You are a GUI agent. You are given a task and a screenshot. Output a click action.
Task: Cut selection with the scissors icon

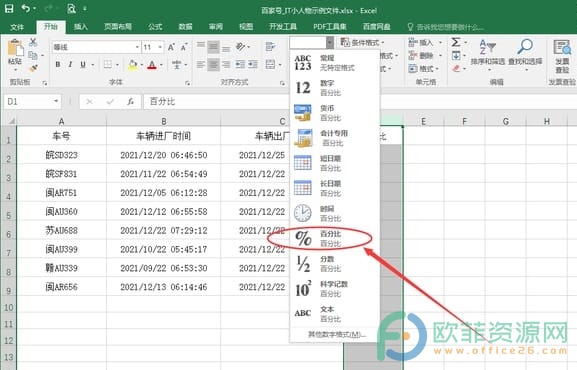(x=33, y=42)
